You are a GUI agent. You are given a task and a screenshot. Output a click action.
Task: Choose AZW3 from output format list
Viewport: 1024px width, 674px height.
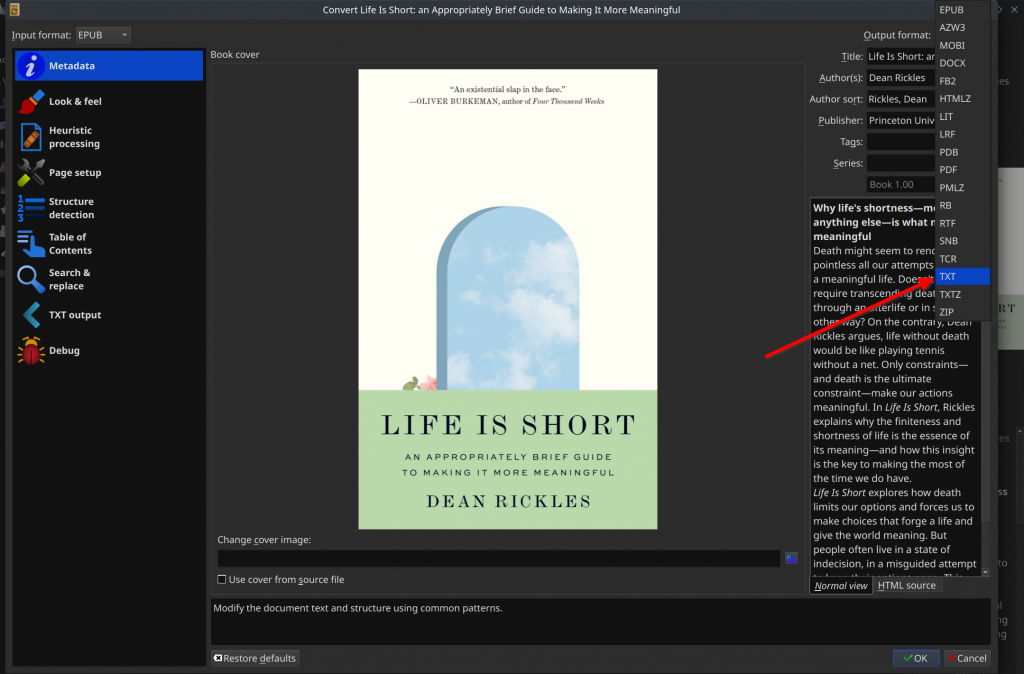coord(962,27)
